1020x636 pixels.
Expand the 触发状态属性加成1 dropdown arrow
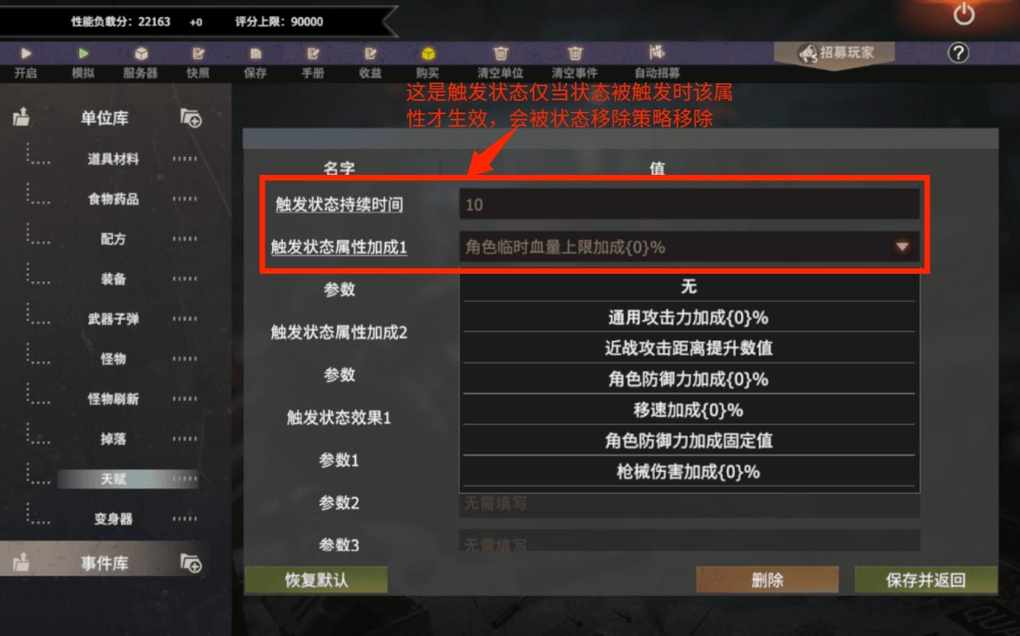click(x=902, y=246)
